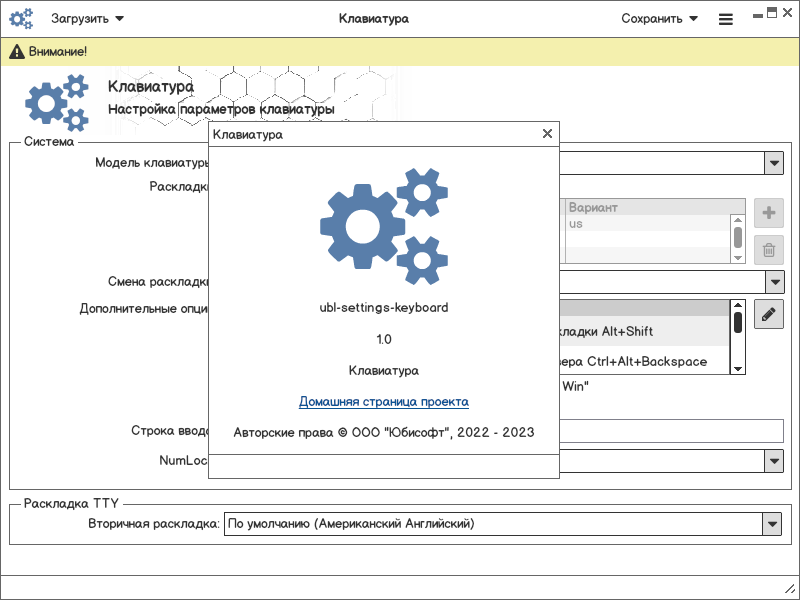Open the Домашняя страница проекта link
Screen dimensions: 800x600
tap(383, 402)
